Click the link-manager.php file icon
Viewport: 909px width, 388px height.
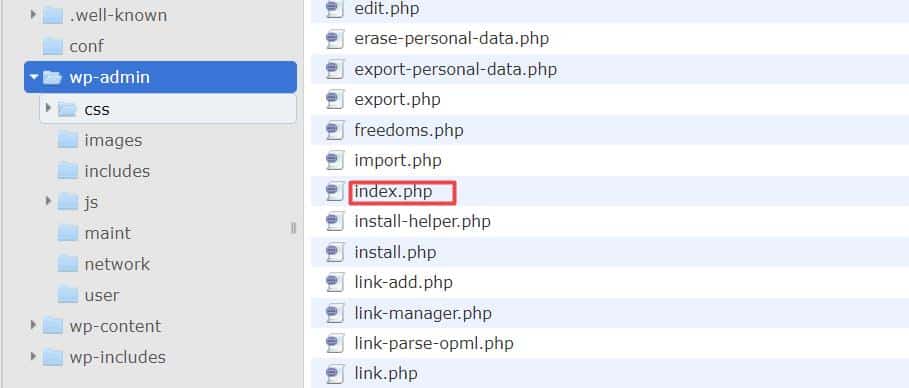(x=334, y=314)
